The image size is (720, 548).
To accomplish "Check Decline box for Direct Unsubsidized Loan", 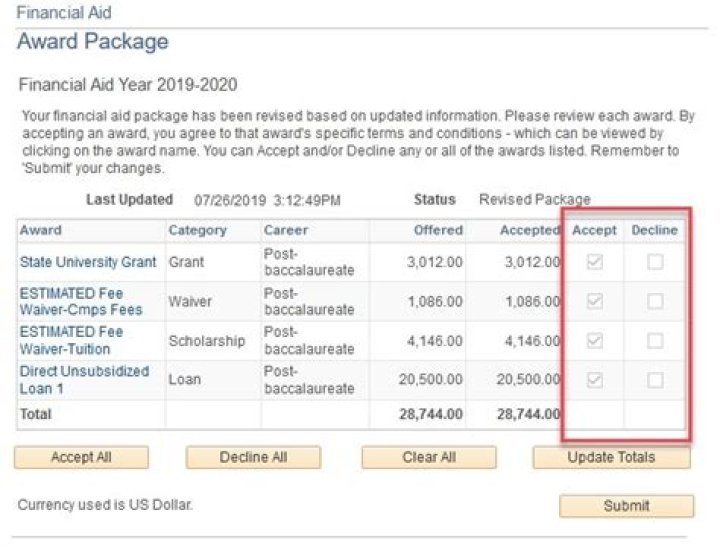I will point(655,380).
